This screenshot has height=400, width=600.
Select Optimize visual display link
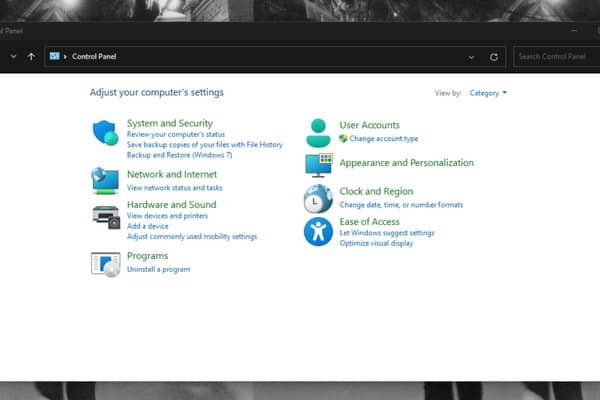376,243
